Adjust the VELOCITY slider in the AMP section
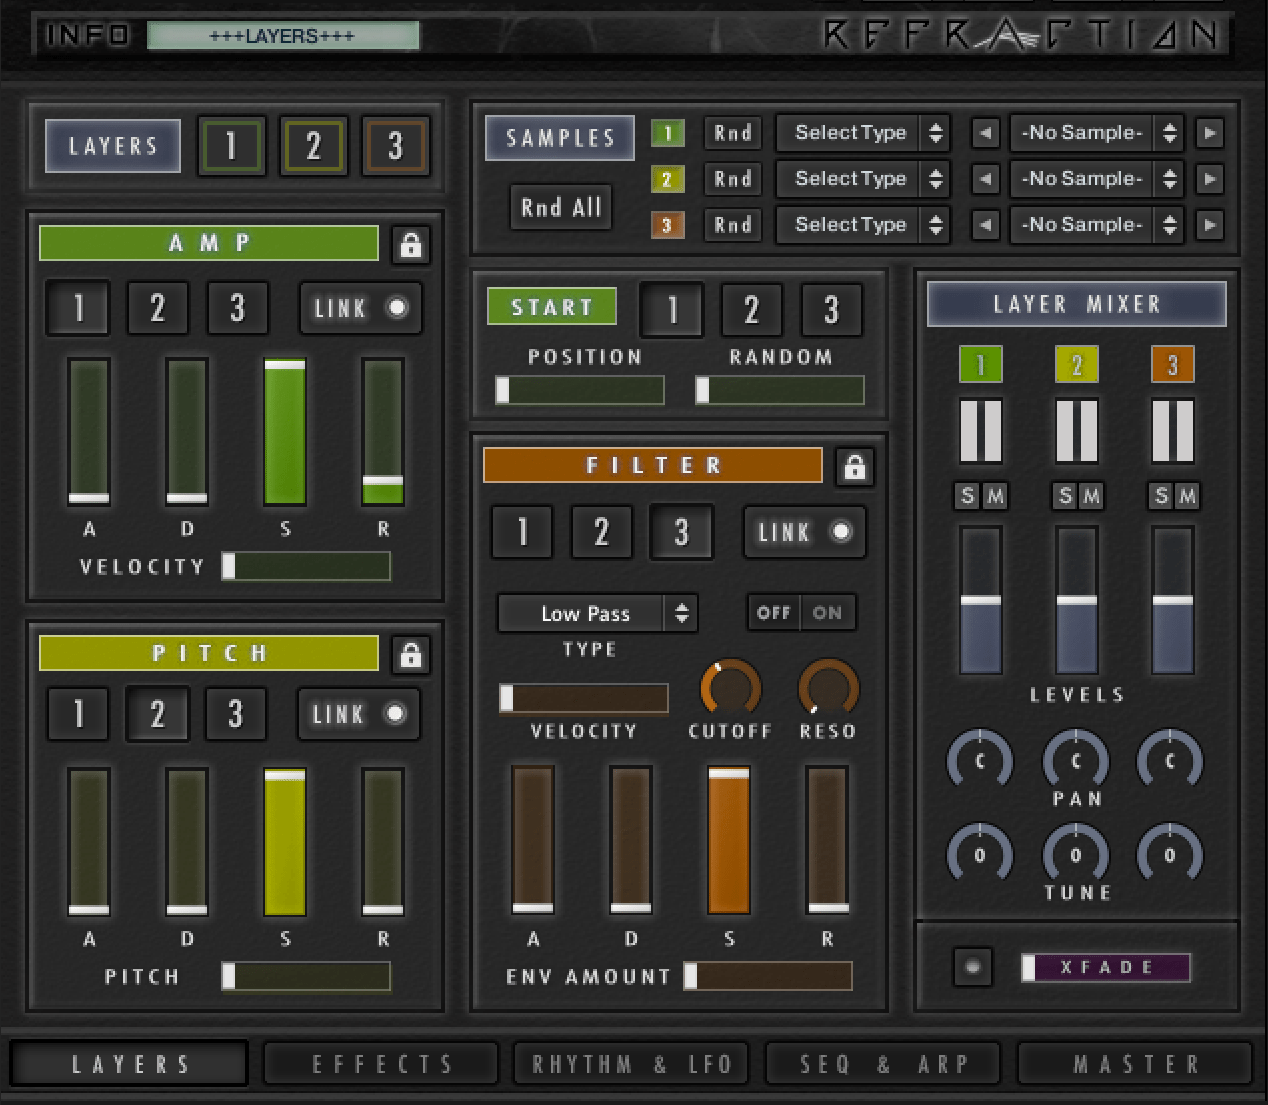This screenshot has height=1105, width=1268. 306,566
